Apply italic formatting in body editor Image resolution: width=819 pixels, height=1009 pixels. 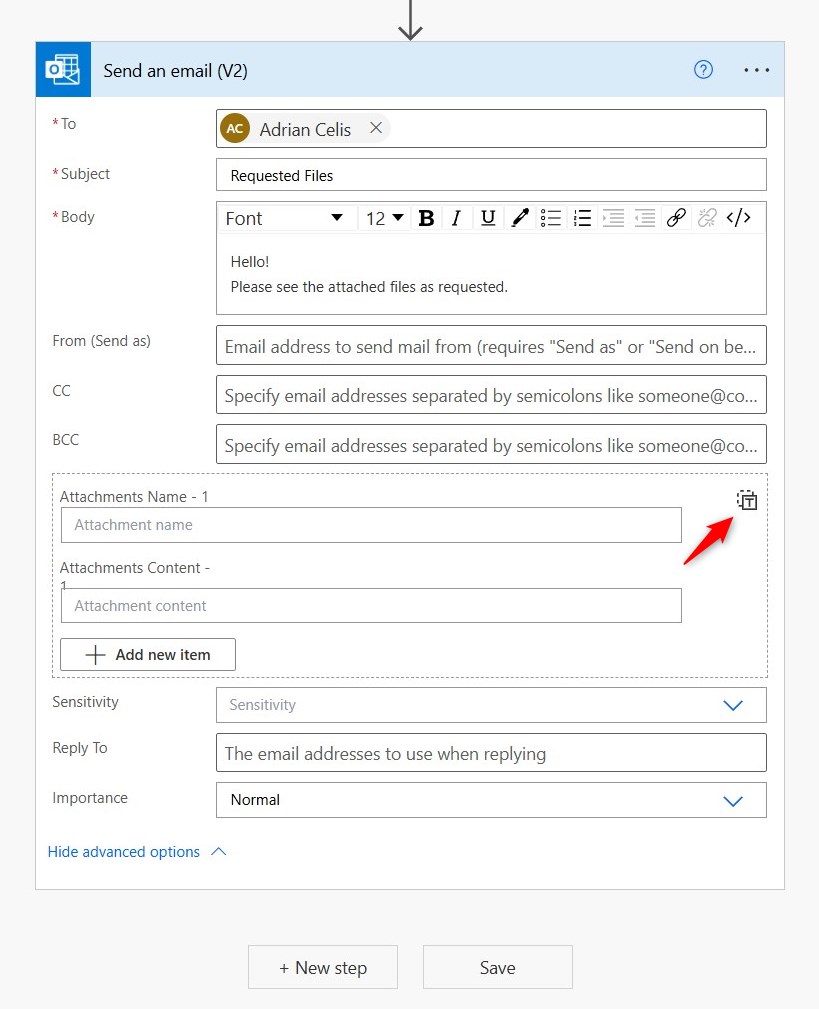point(456,218)
